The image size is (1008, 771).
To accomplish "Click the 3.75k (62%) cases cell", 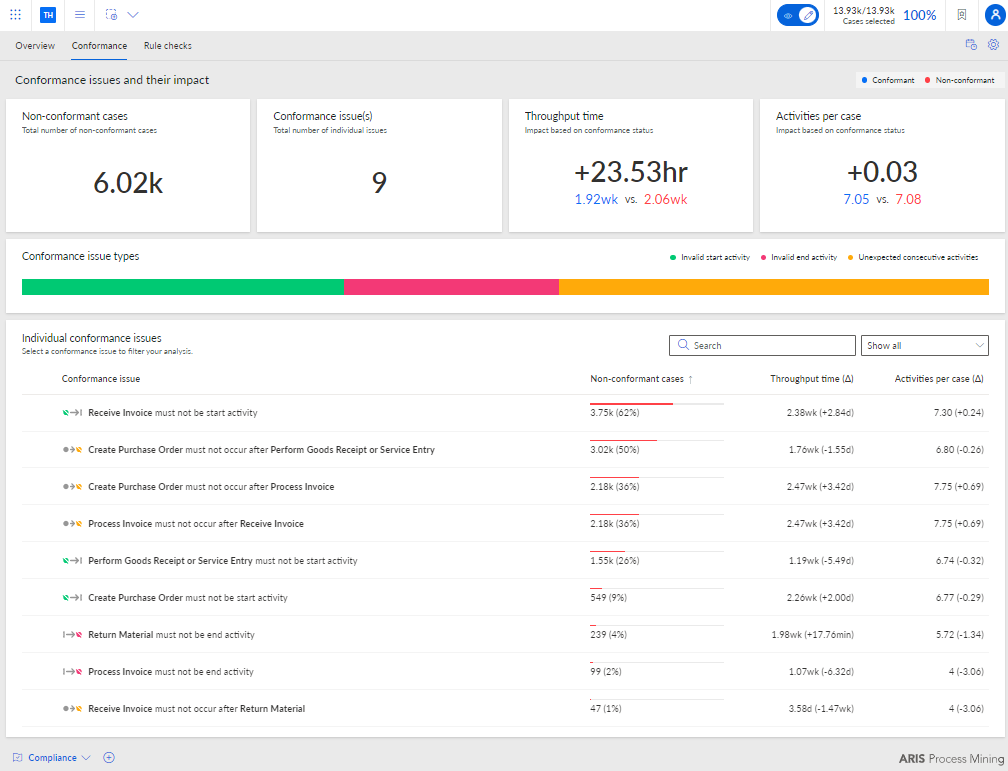I will pos(615,413).
